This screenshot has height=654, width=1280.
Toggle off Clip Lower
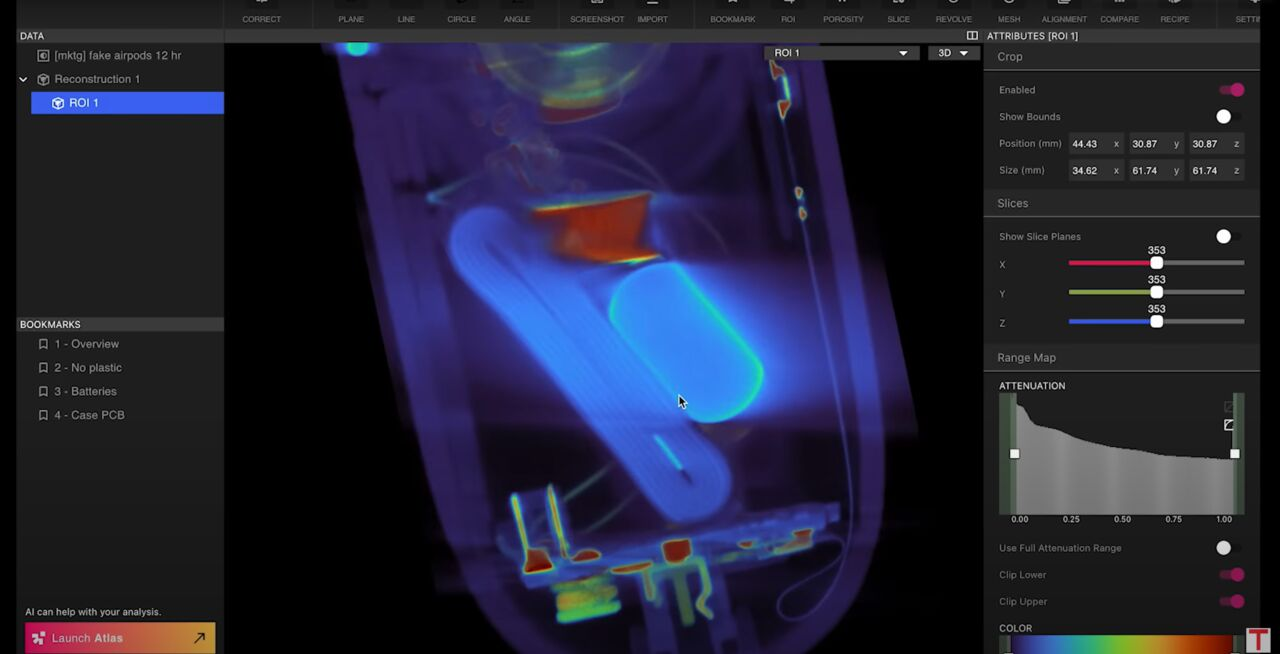click(1231, 575)
